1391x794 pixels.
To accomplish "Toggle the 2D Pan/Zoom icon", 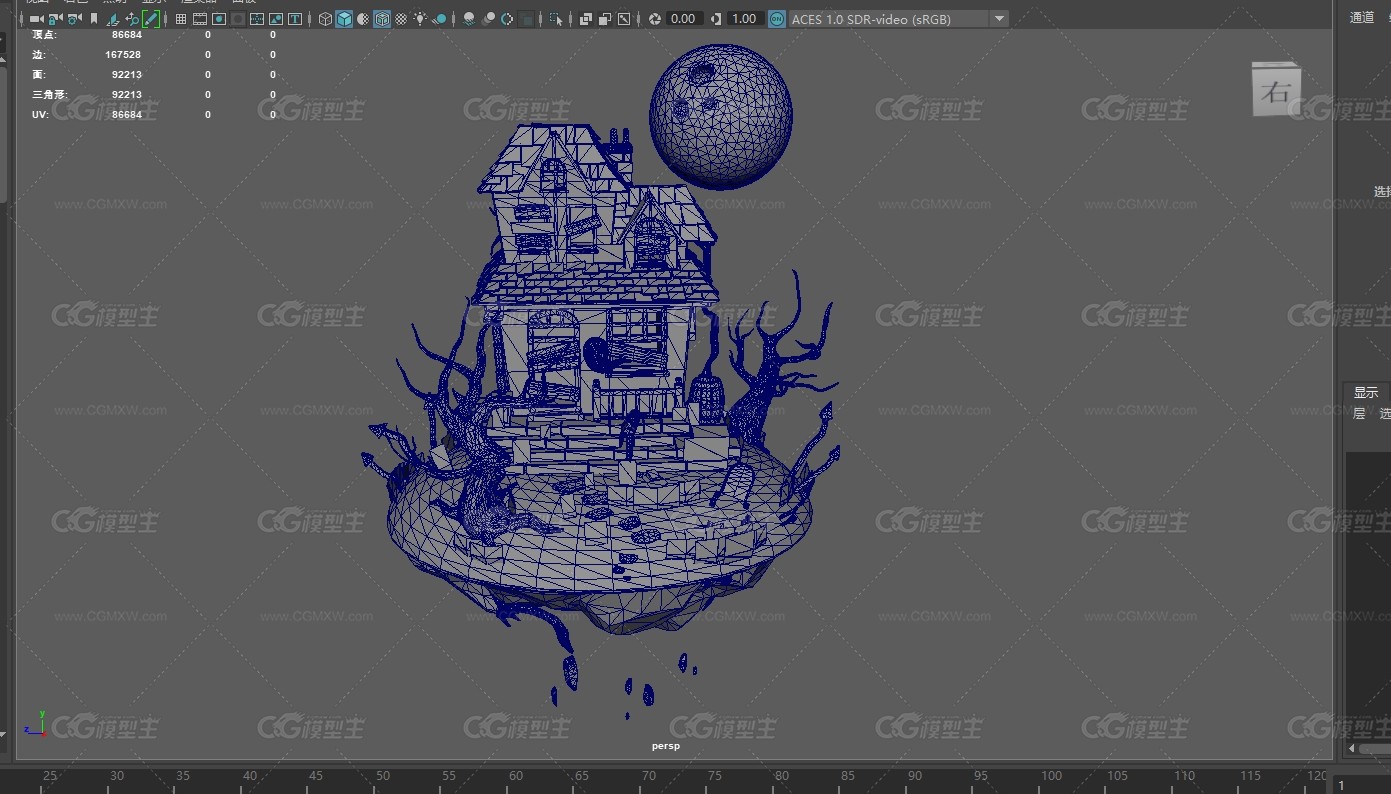I will [x=131, y=19].
